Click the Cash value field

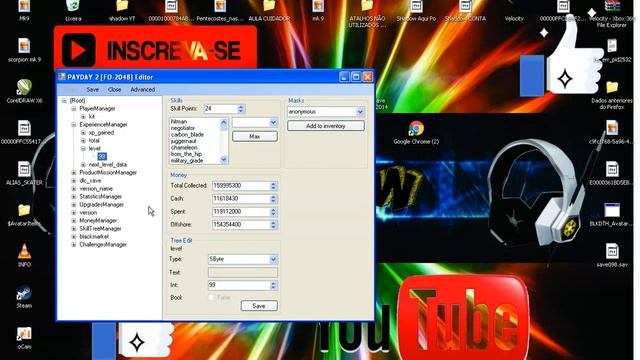[x=241, y=199]
